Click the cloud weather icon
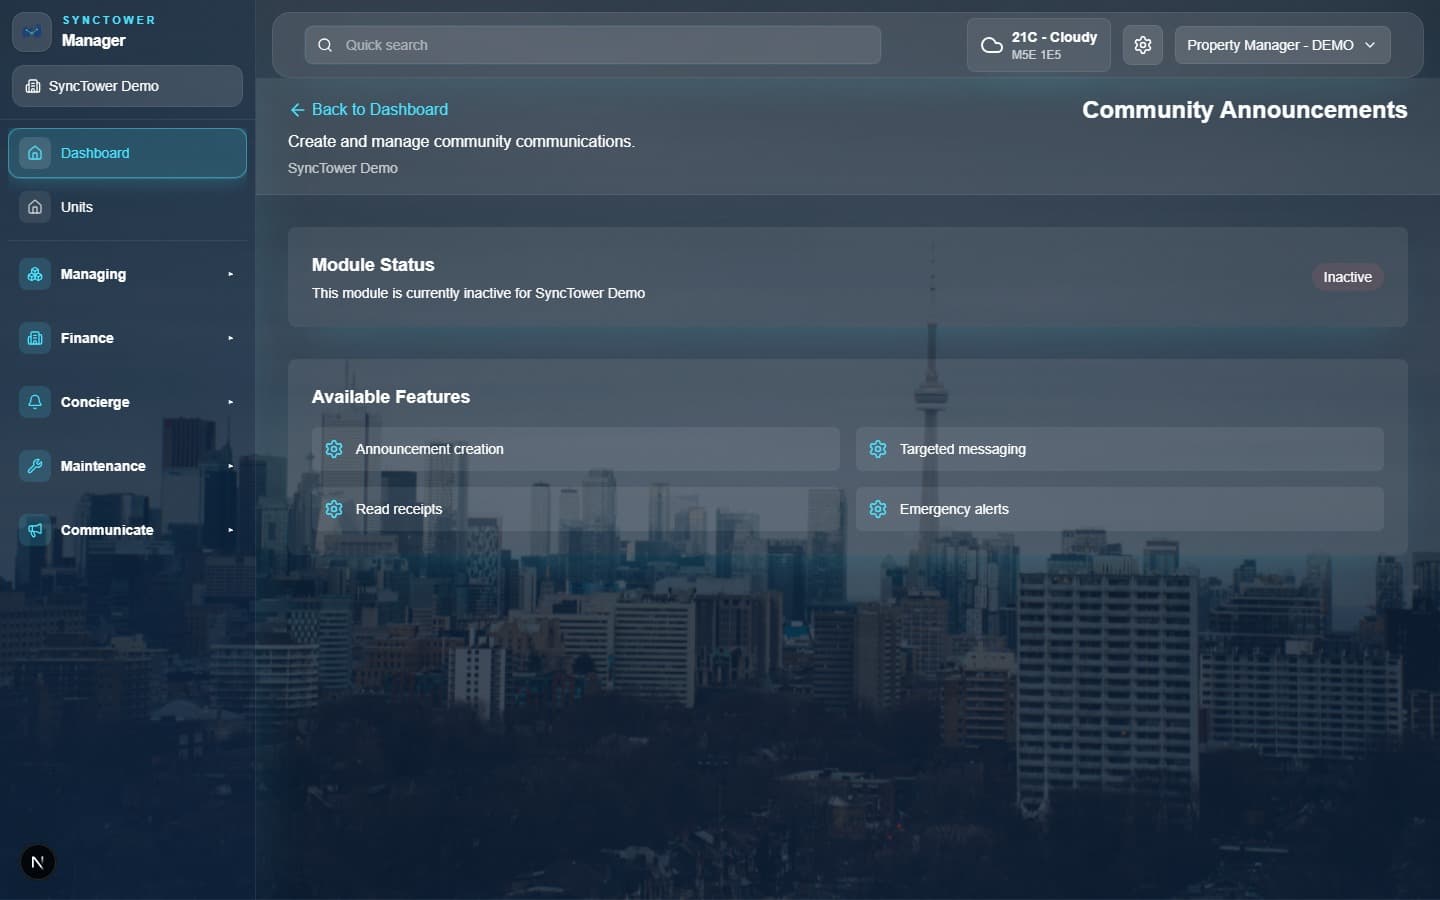The image size is (1440, 900). pyautogui.click(x=991, y=45)
